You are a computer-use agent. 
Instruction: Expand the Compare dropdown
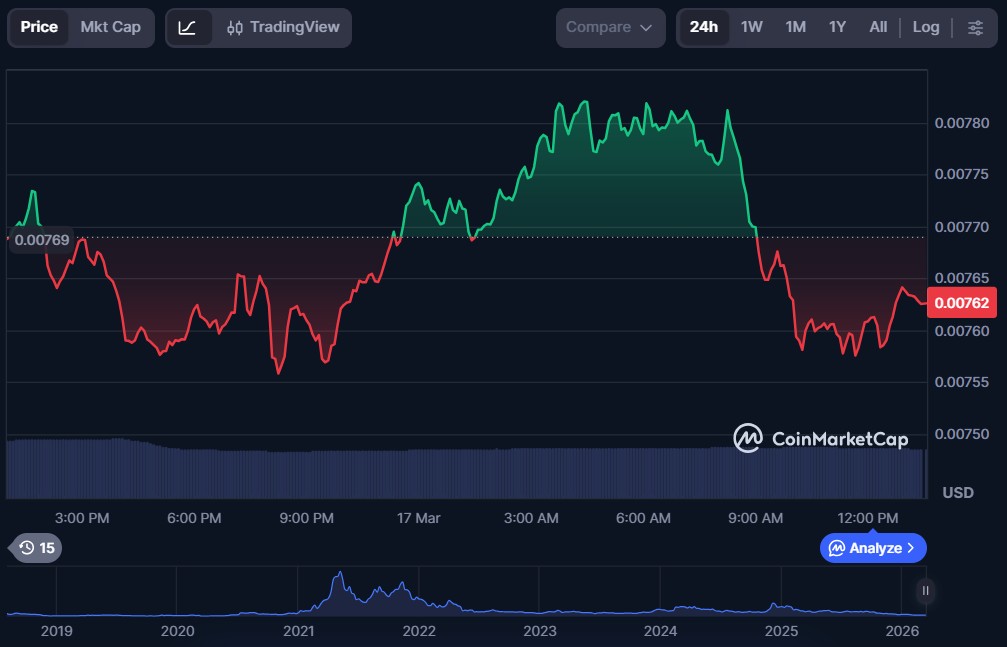click(x=610, y=27)
